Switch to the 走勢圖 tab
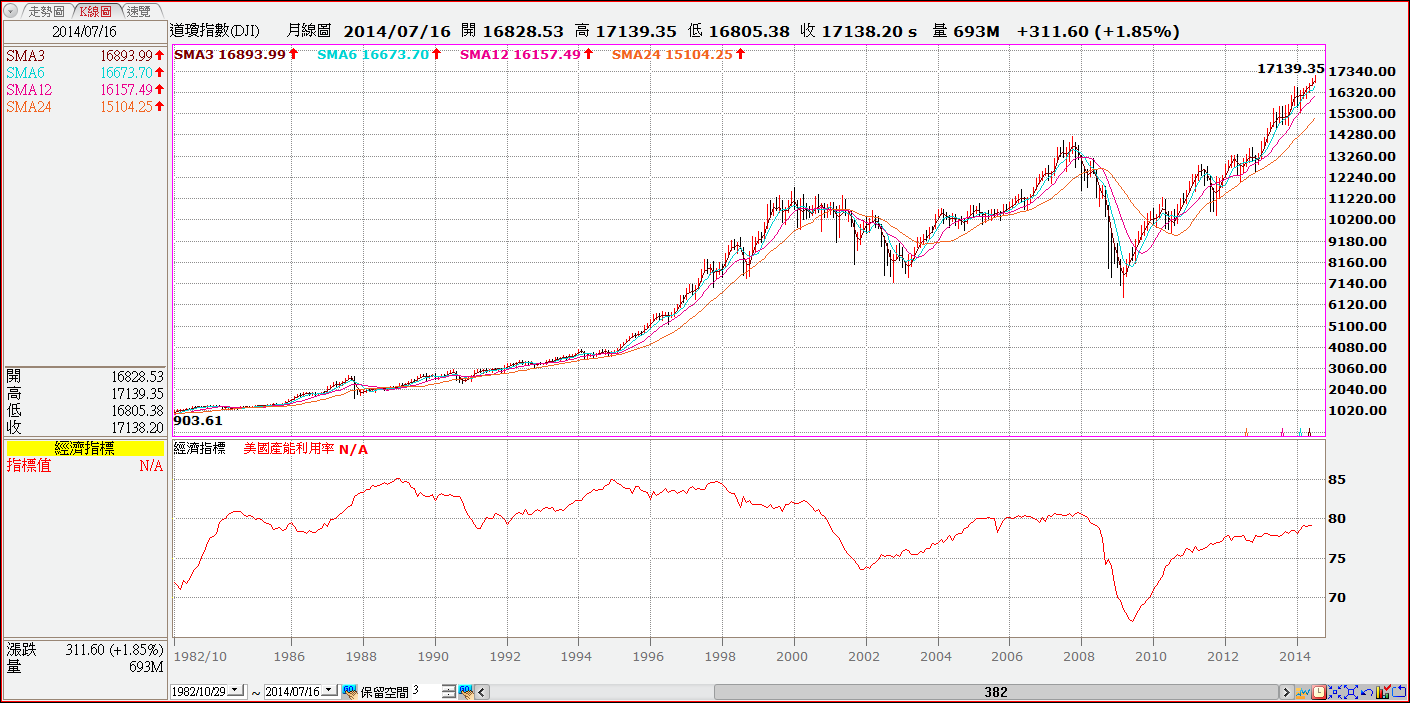1410x703 pixels. tap(46, 11)
